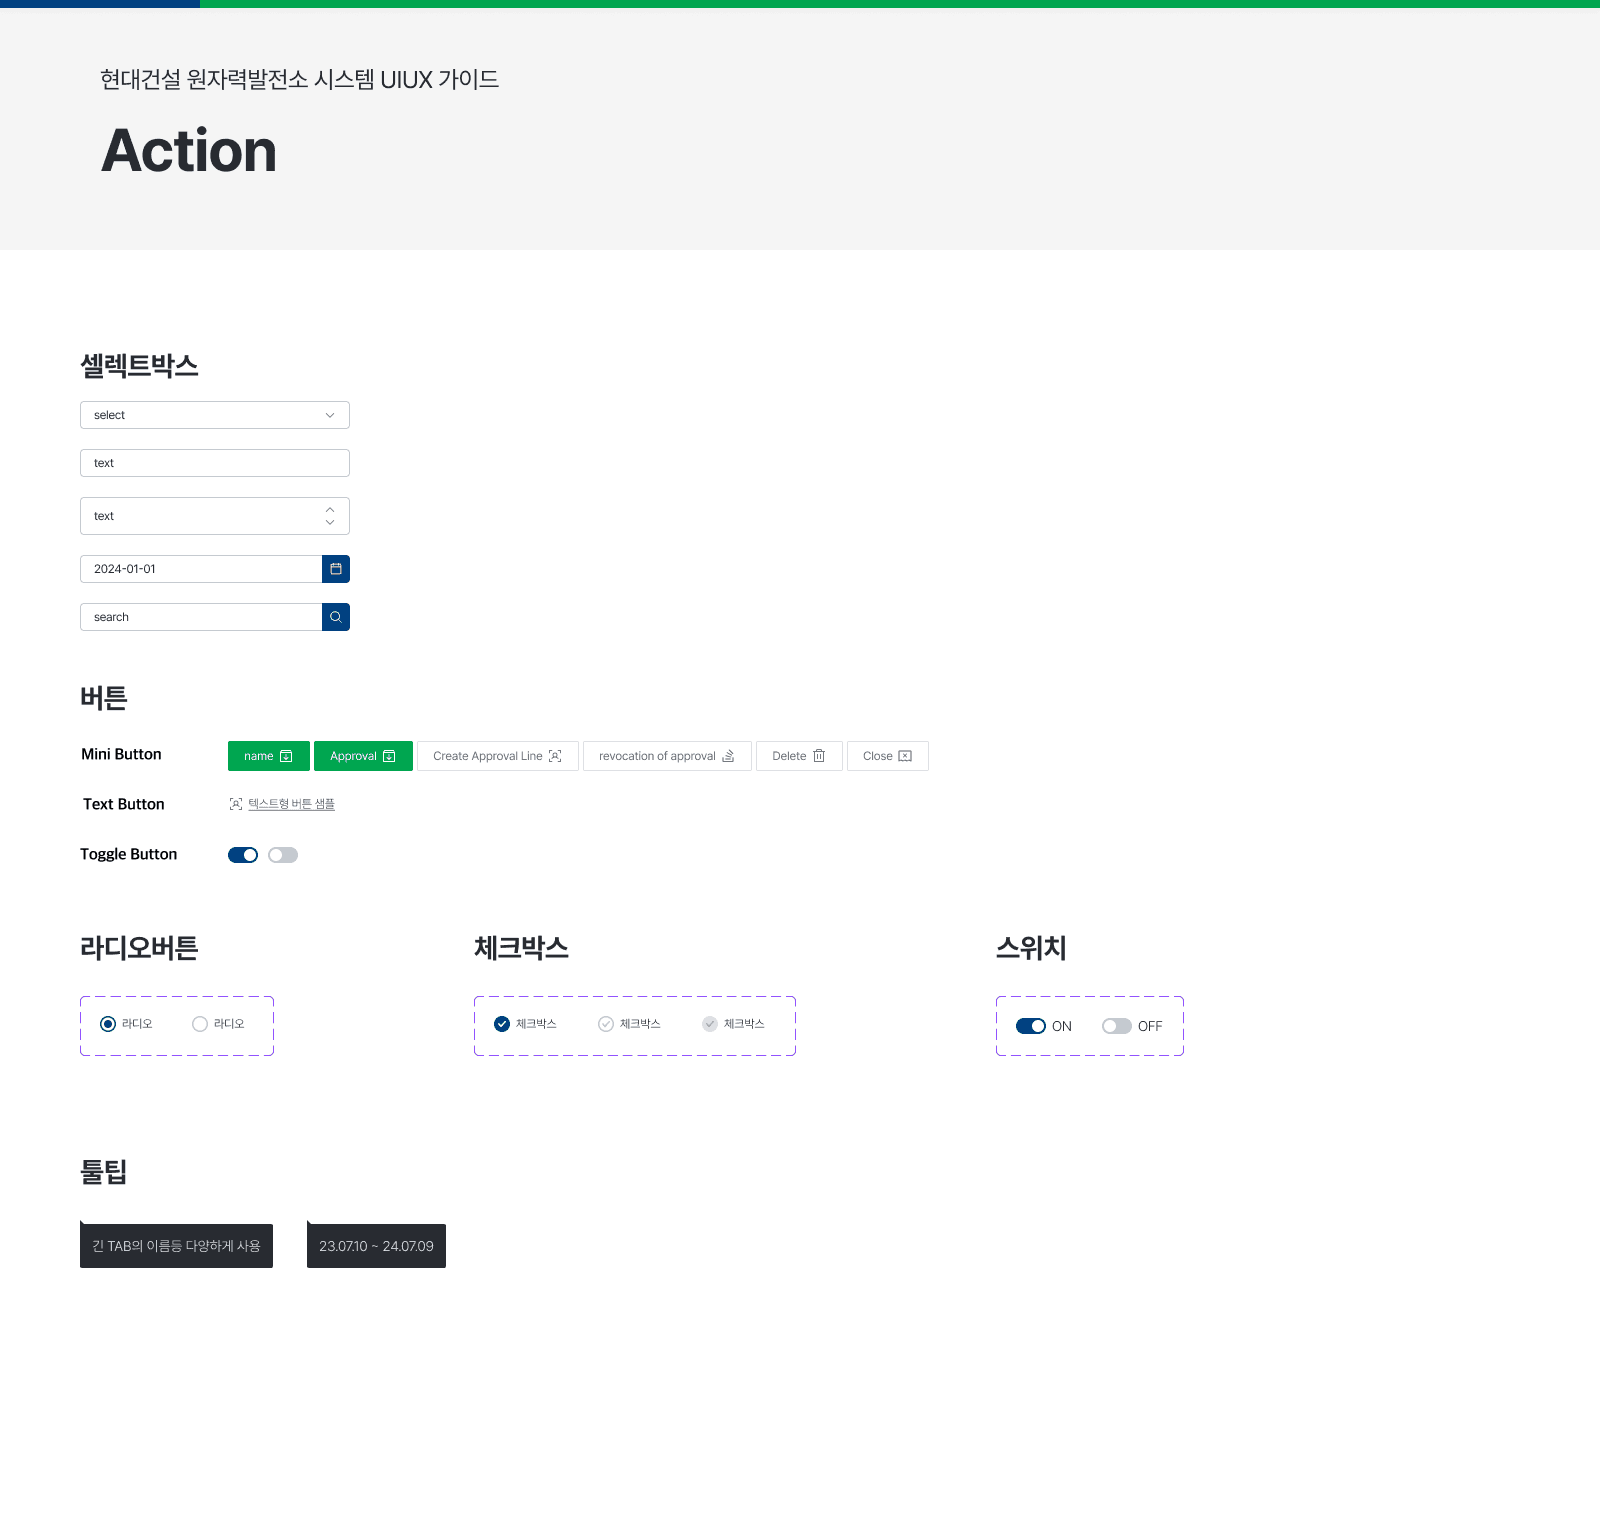Click the download icon on name button
The image size is (1600, 1520).
(x=286, y=756)
